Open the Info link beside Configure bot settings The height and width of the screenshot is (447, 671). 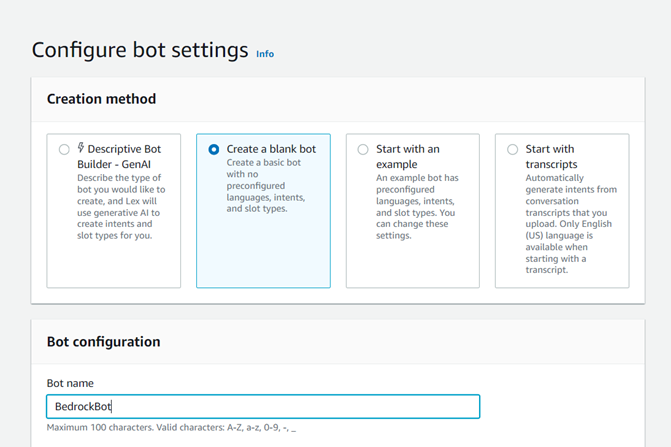coord(265,54)
